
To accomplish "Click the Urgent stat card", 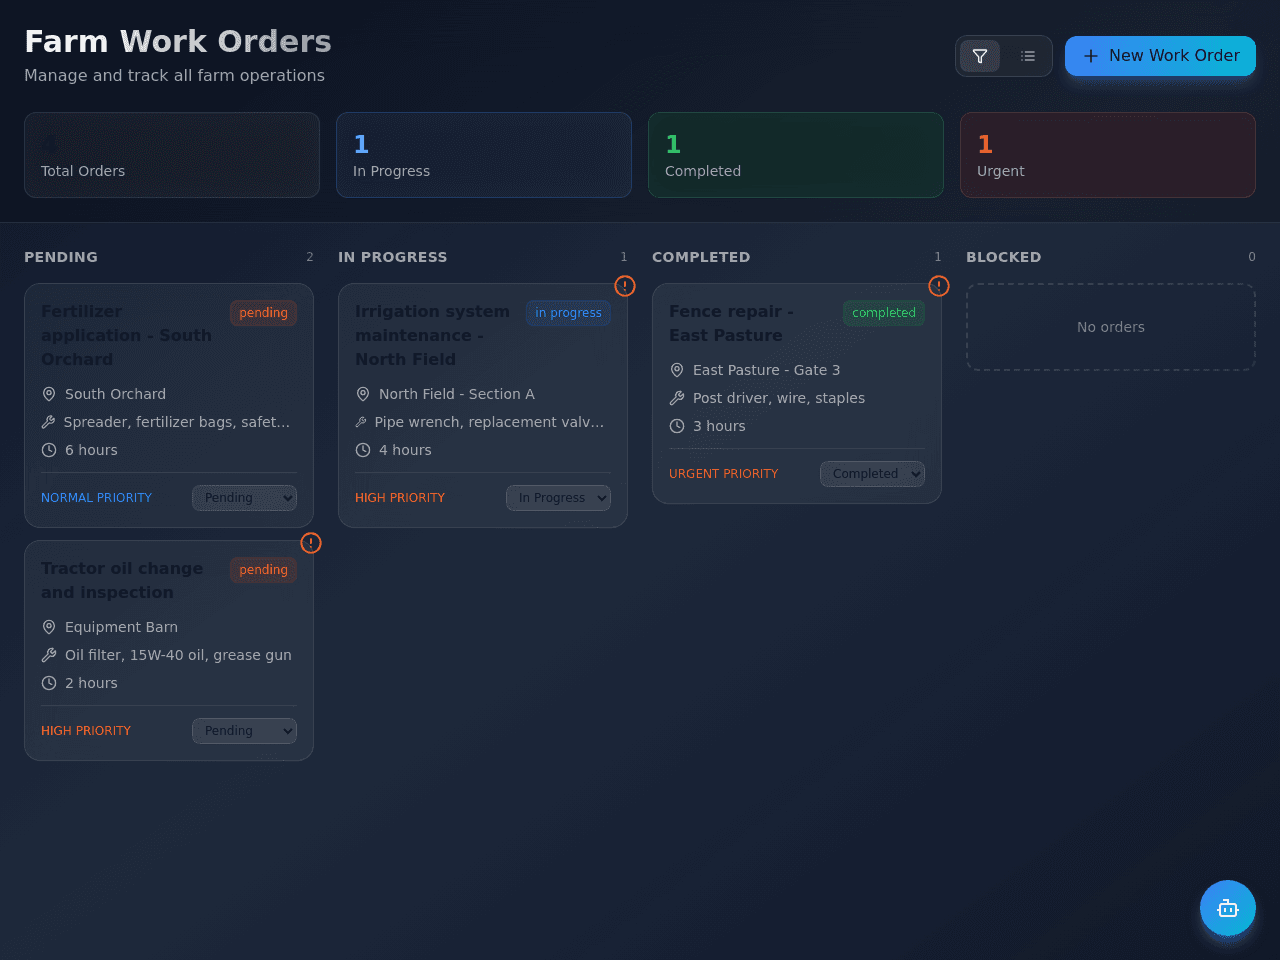I will coord(1108,155).
